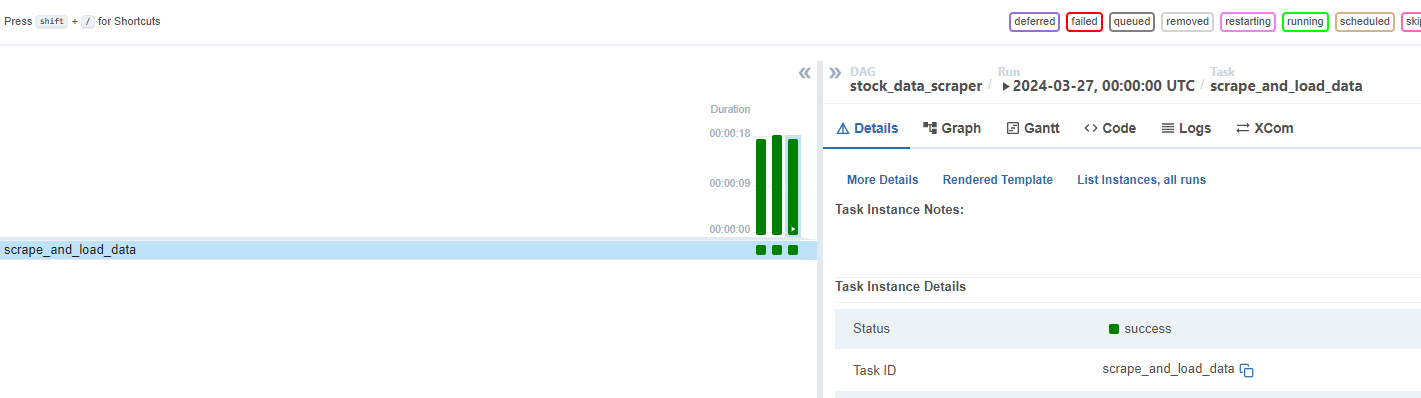1421x398 pixels.
Task: Open List Instances, all runs
Action: 1141,180
